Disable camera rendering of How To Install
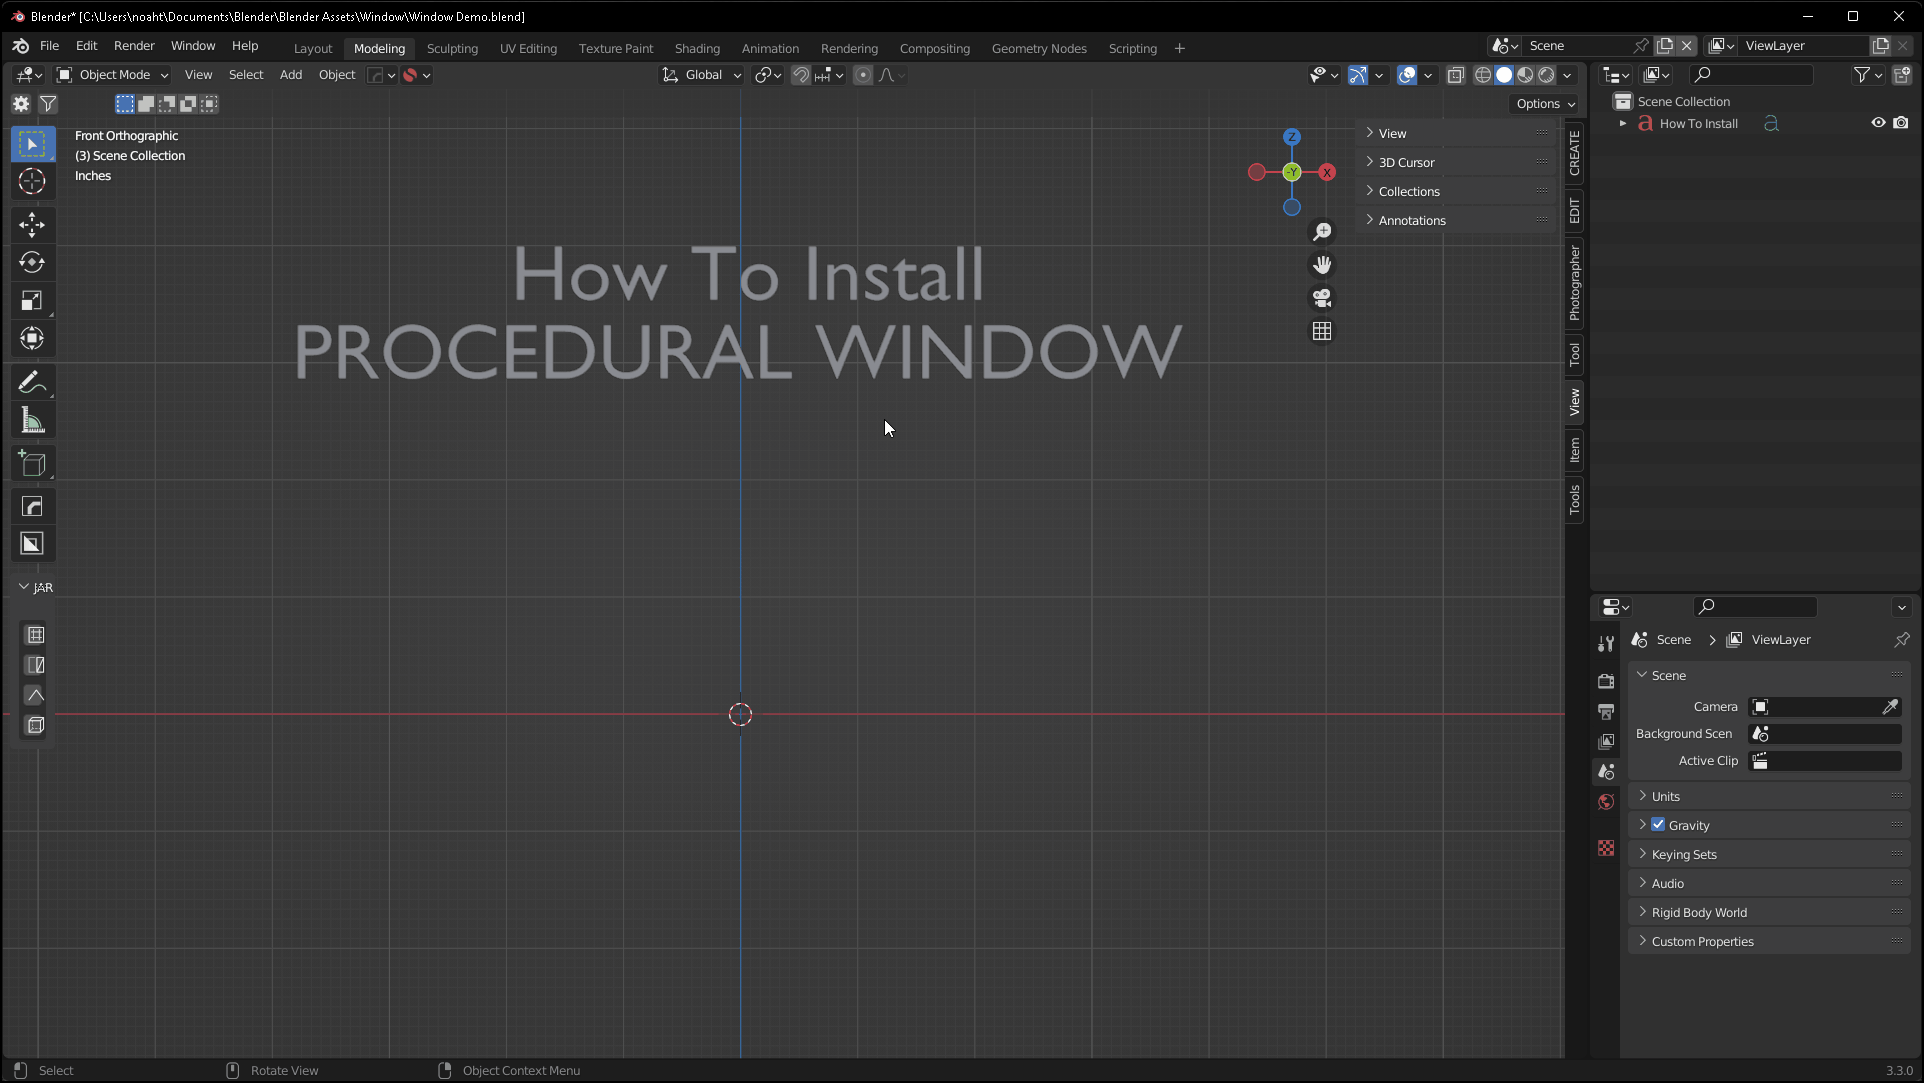Screen dimensions: 1924x1083 (x=1901, y=123)
